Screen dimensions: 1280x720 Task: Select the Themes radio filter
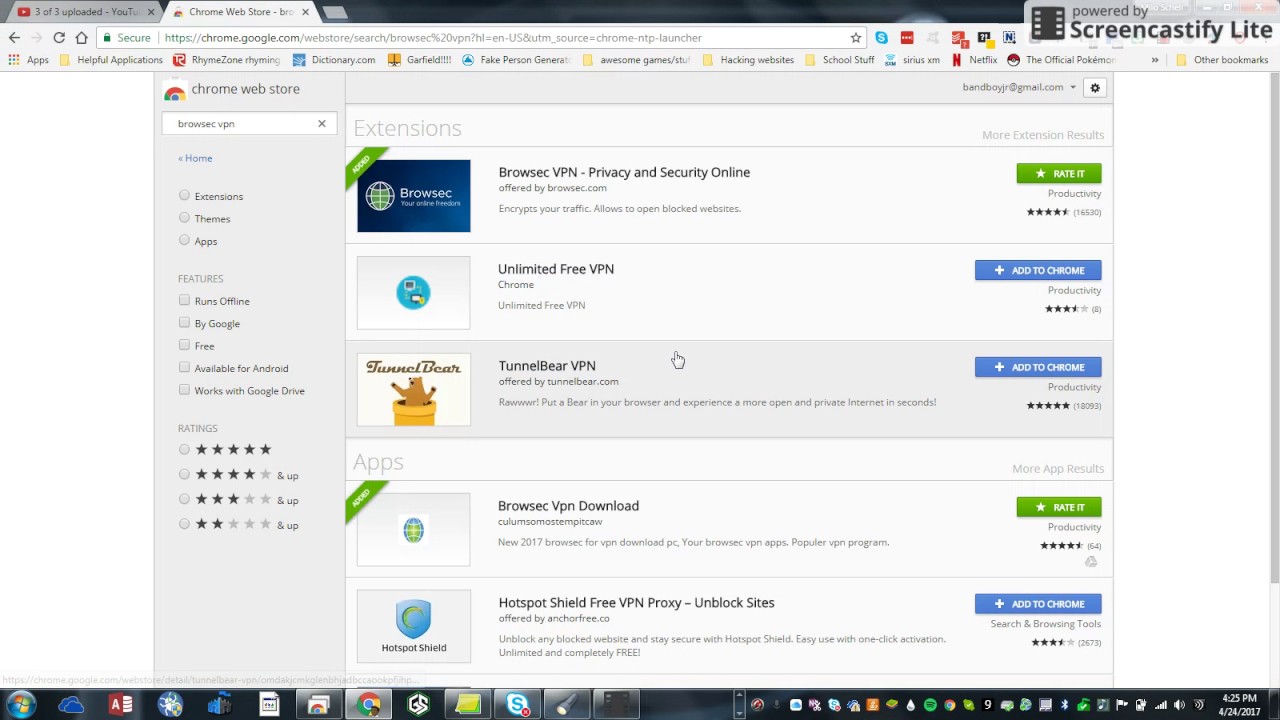(184, 218)
